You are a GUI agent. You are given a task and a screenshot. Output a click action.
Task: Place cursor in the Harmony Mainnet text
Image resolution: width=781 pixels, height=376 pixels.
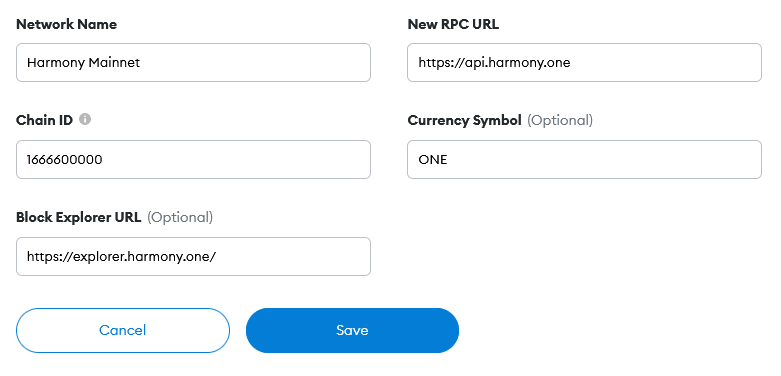pos(83,63)
